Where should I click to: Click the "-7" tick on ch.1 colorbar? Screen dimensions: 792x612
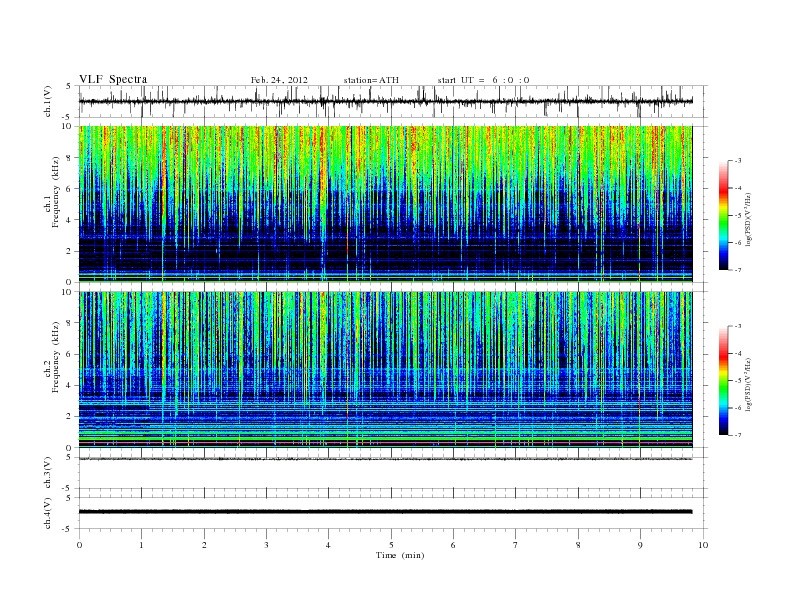[738, 270]
